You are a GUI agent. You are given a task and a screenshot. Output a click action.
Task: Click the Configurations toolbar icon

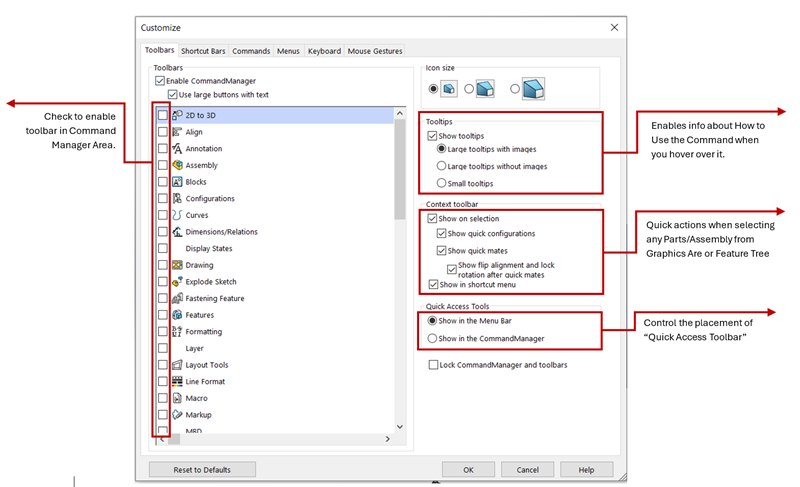click(177, 199)
